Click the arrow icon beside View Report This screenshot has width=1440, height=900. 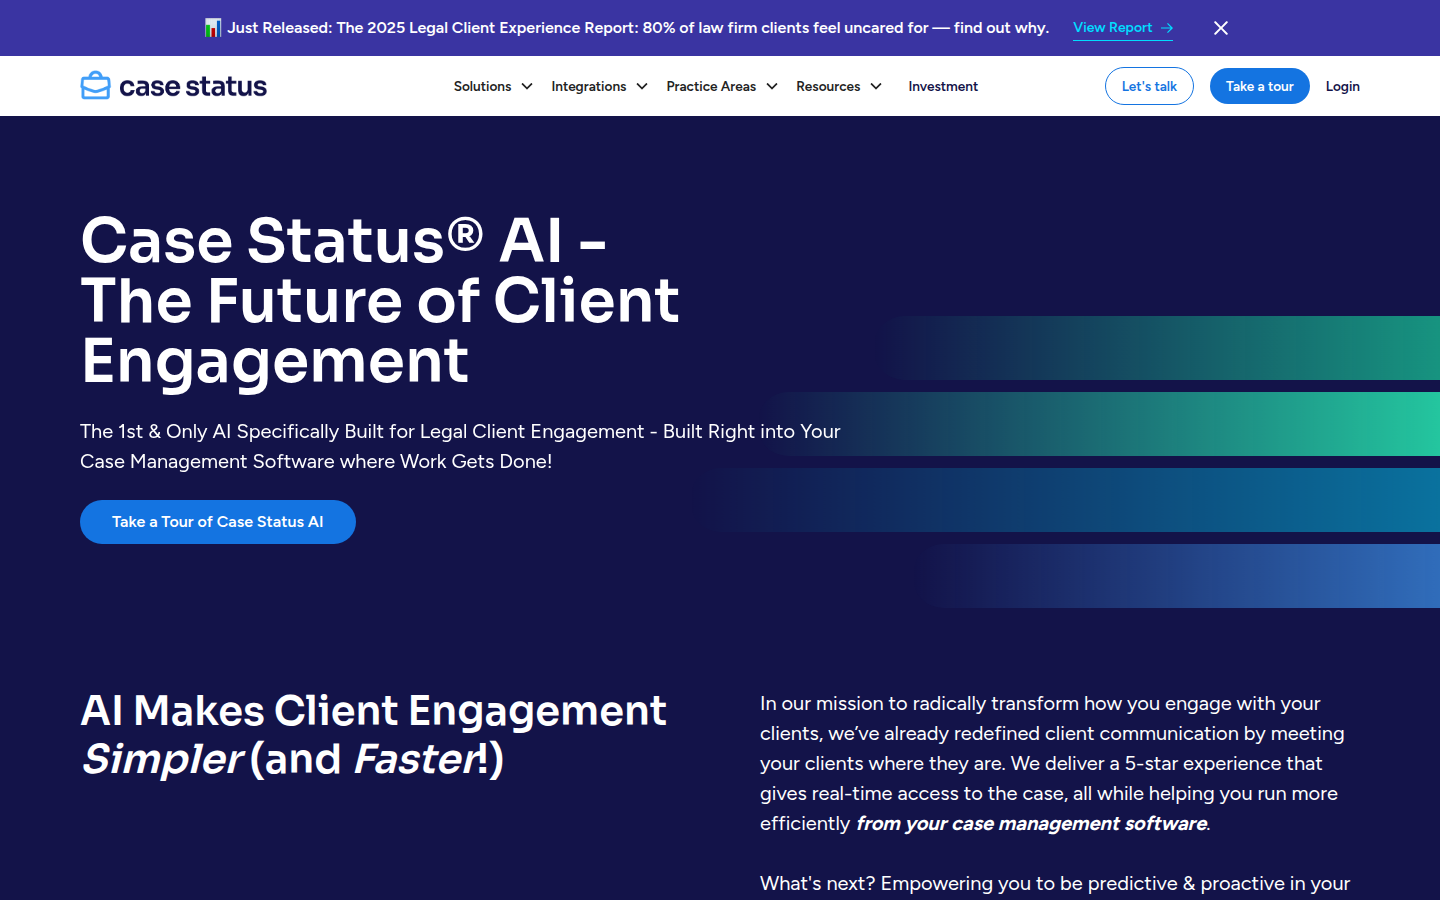1167,28
